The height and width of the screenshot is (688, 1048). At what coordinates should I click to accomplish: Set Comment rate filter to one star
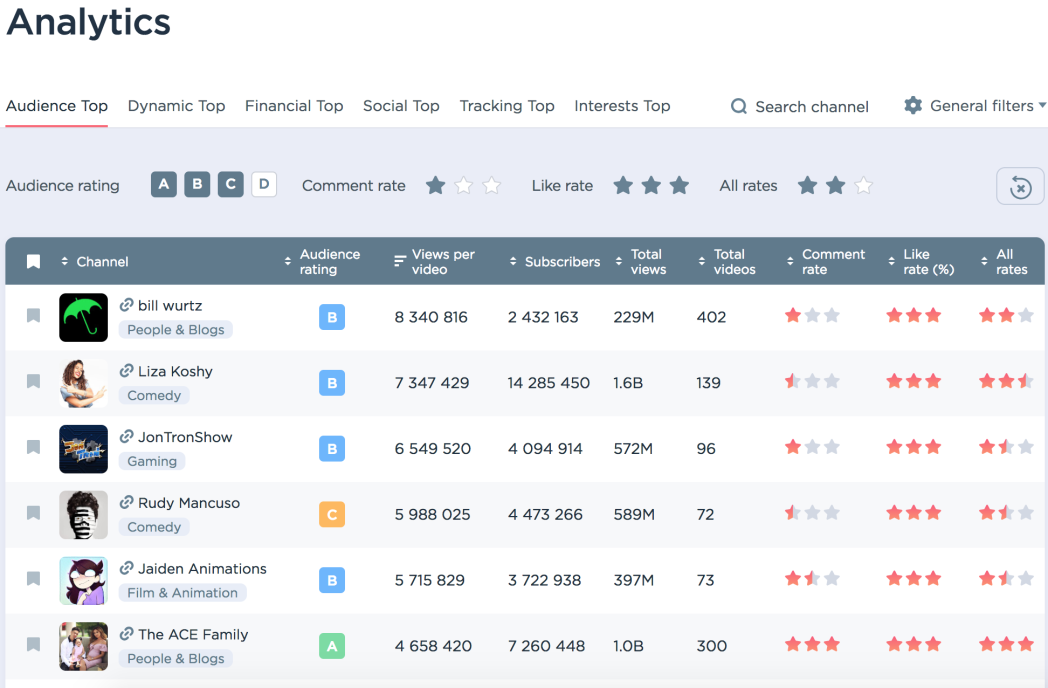pos(436,185)
